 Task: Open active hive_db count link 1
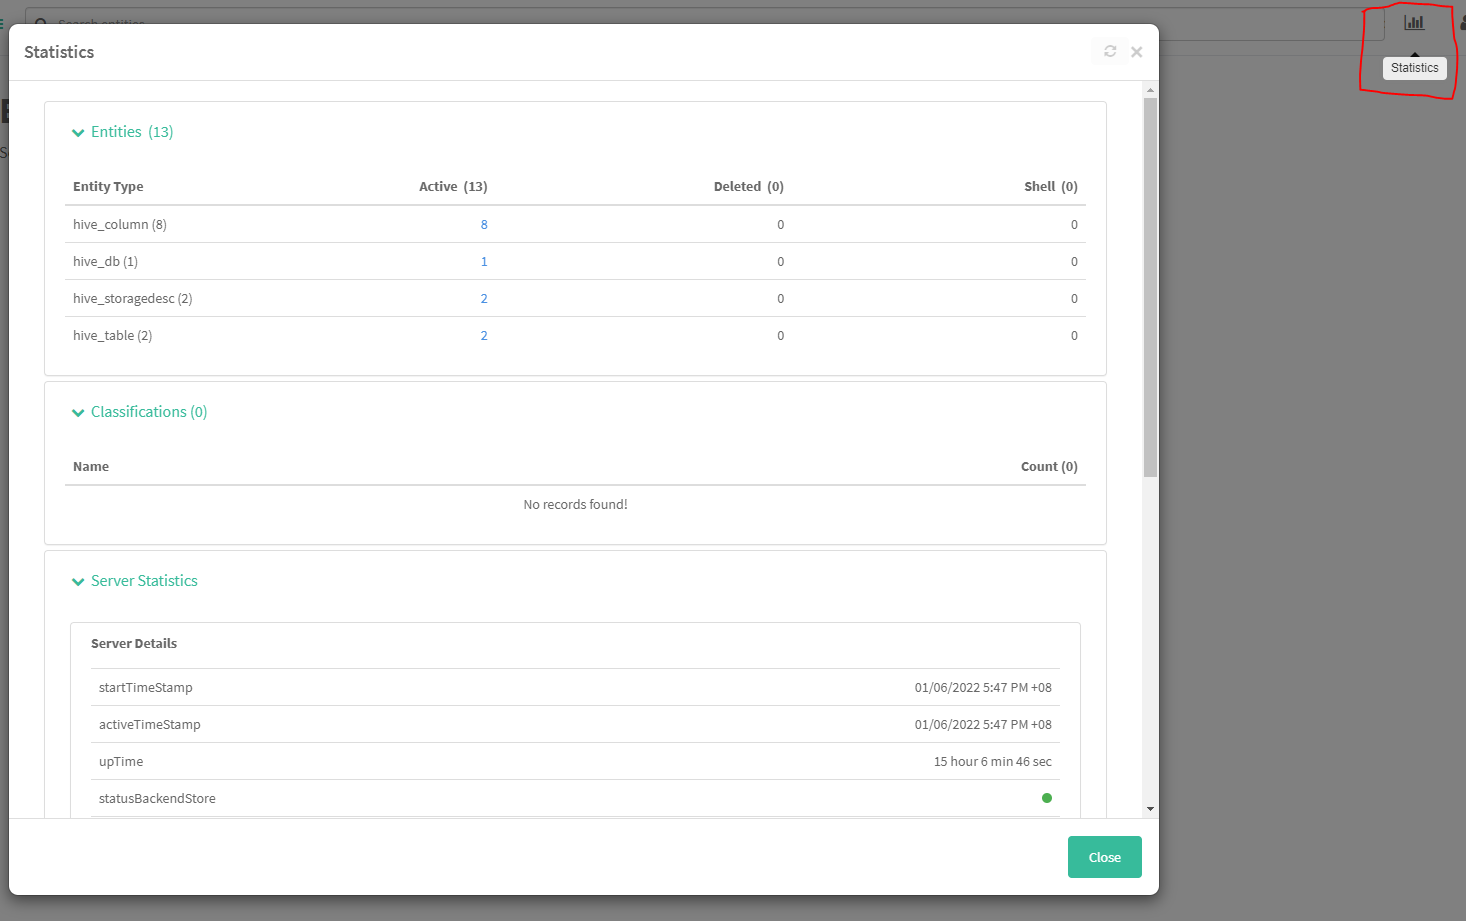484,261
